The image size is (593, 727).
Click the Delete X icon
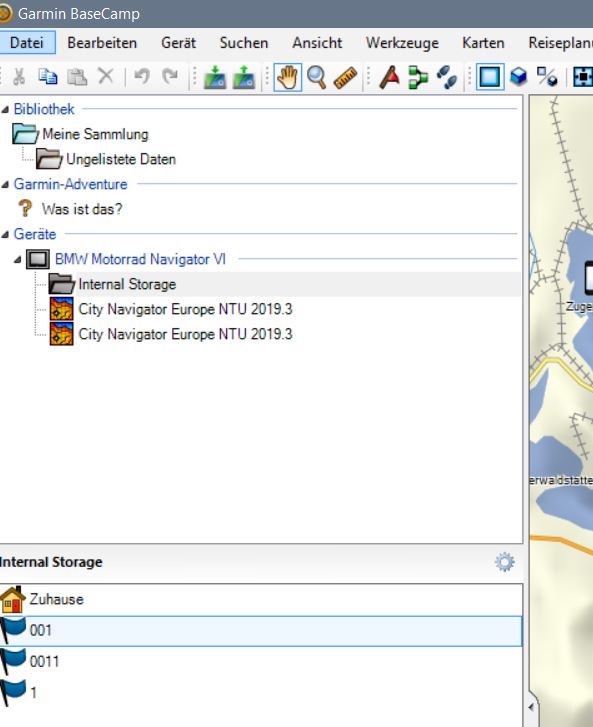(x=106, y=76)
